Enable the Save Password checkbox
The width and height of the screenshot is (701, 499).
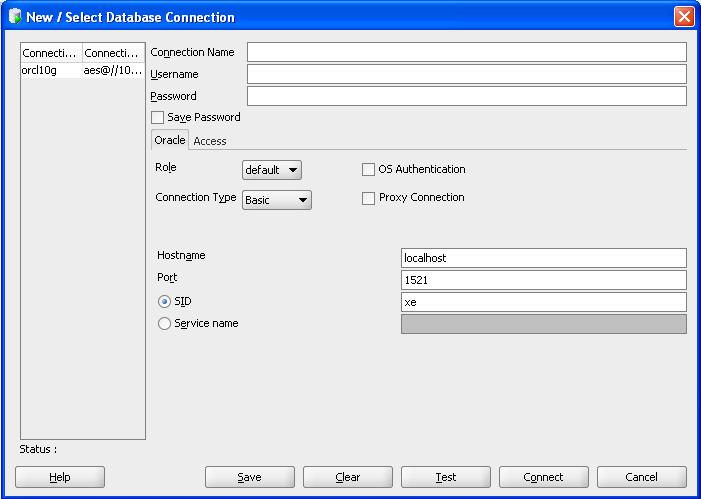157,118
